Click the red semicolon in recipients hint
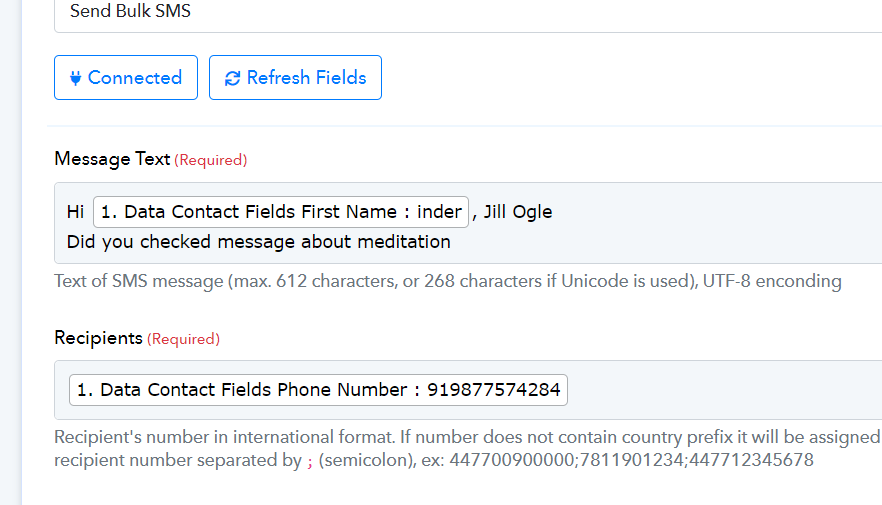 click(x=310, y=461)
